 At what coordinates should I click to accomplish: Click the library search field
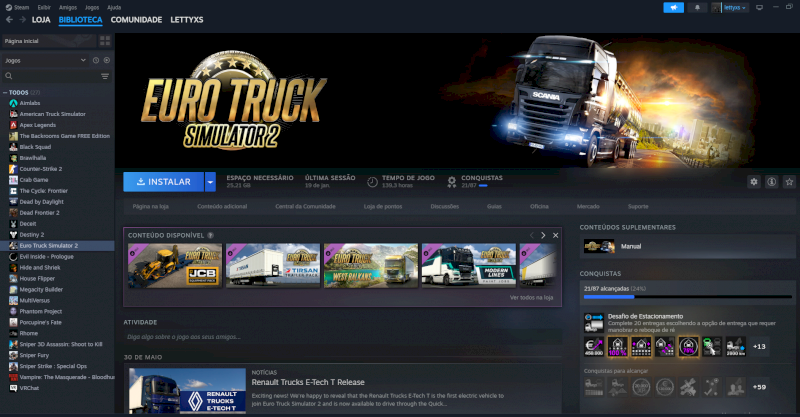(x=51, y=76)
